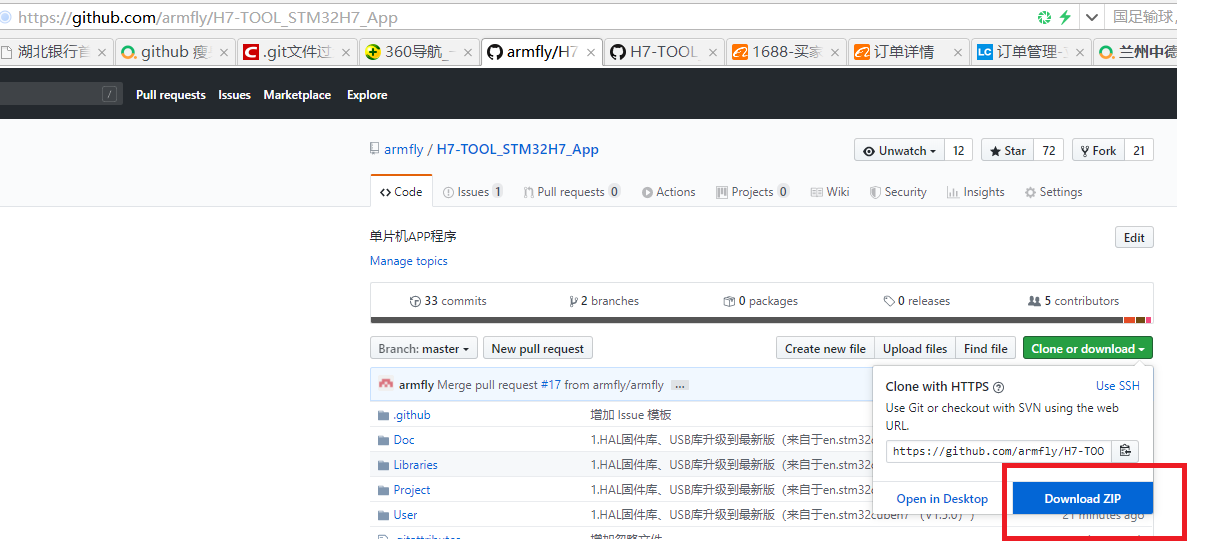Click the armfly commit author avatar

(386, 385)
